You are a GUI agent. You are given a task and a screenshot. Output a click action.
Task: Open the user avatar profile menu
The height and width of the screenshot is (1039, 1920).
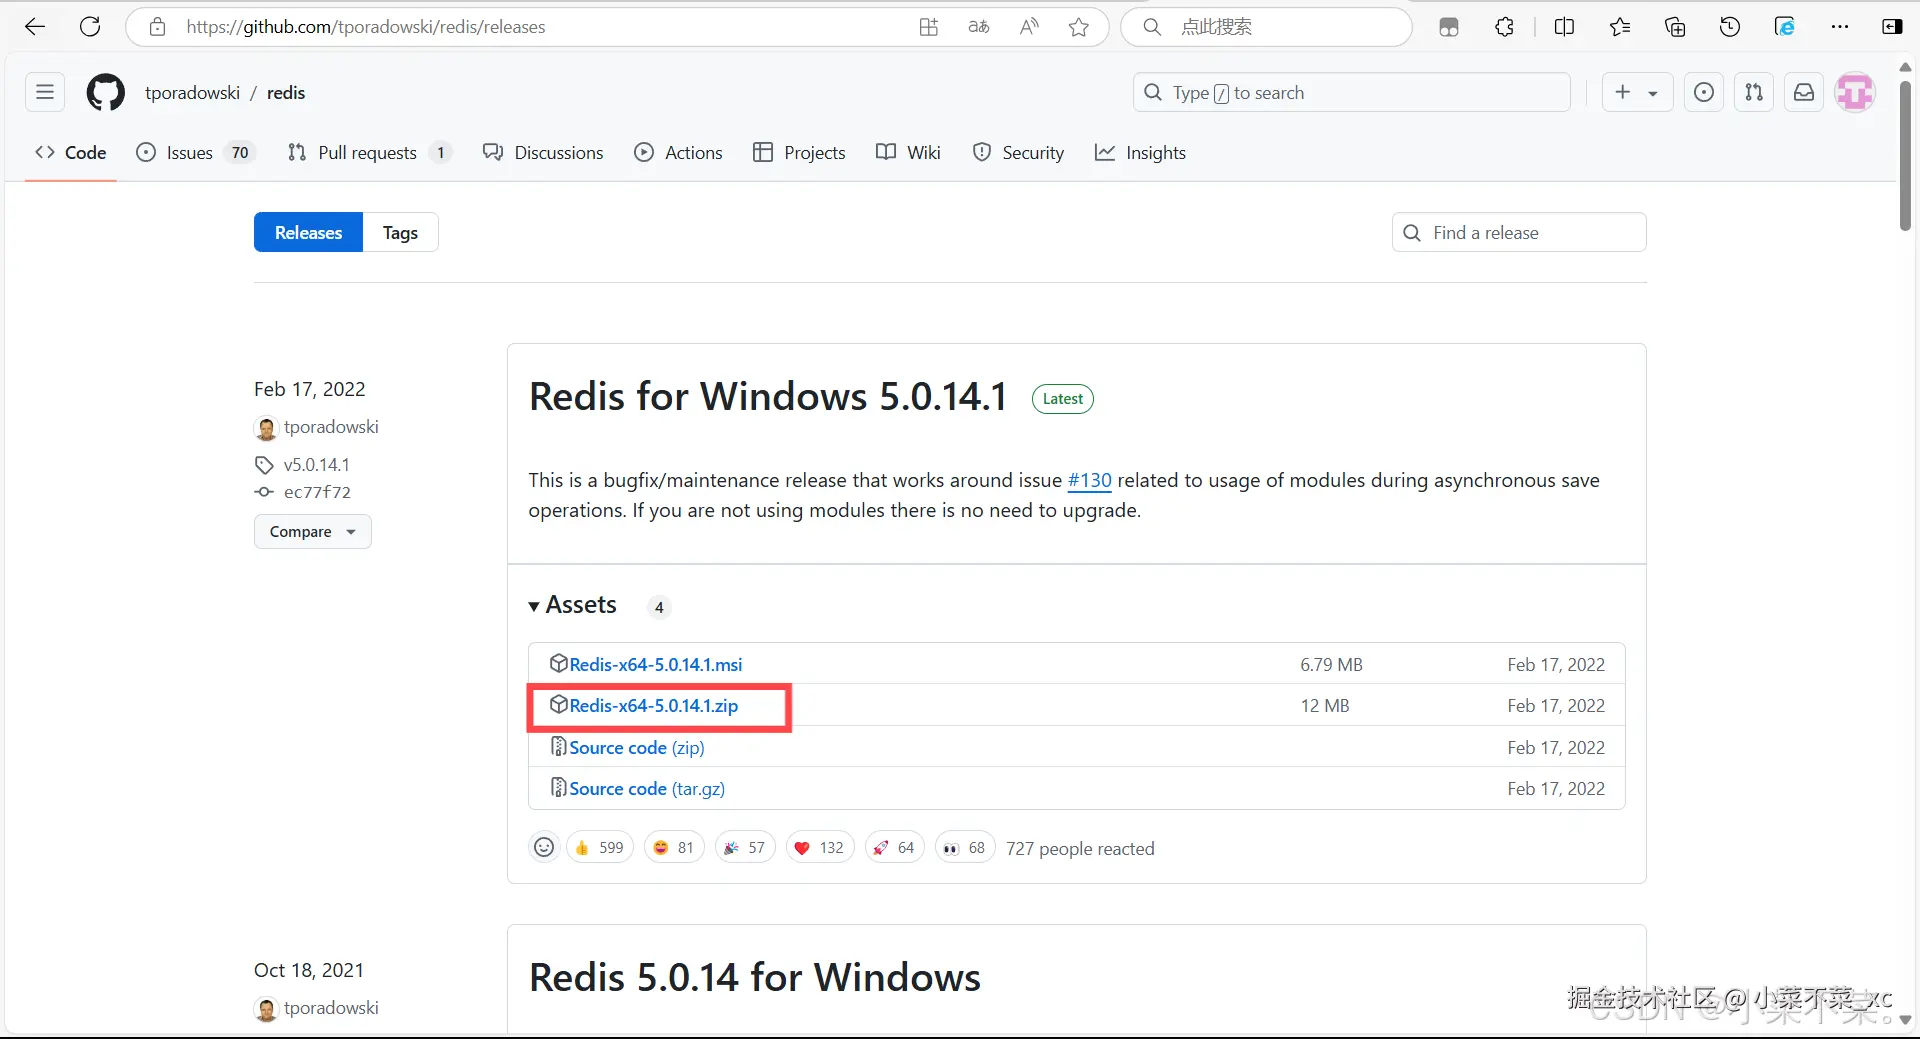pyautogui.click(x=1855, y=92)
